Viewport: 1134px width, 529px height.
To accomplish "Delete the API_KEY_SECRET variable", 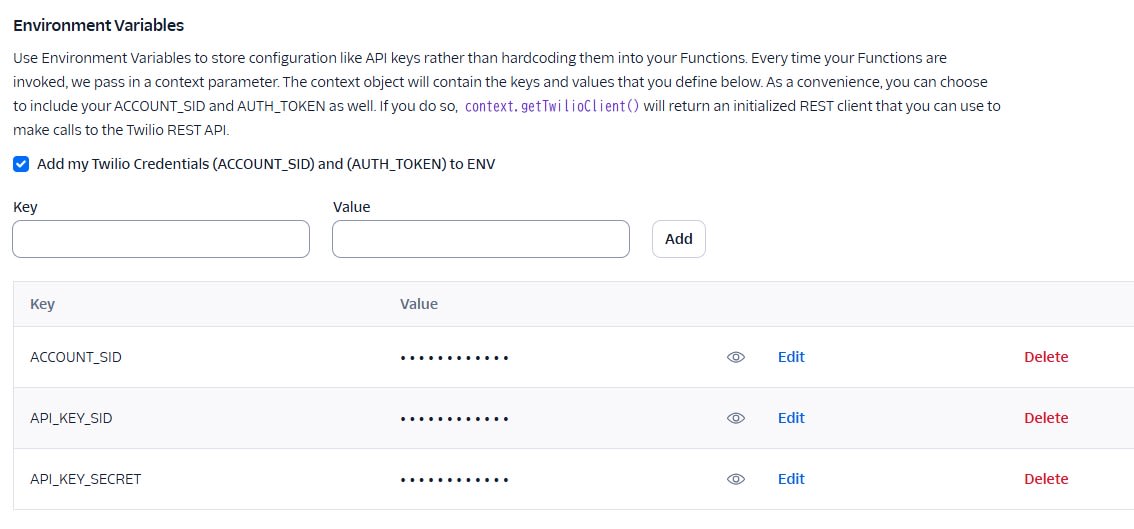I will click(1046, 478).
